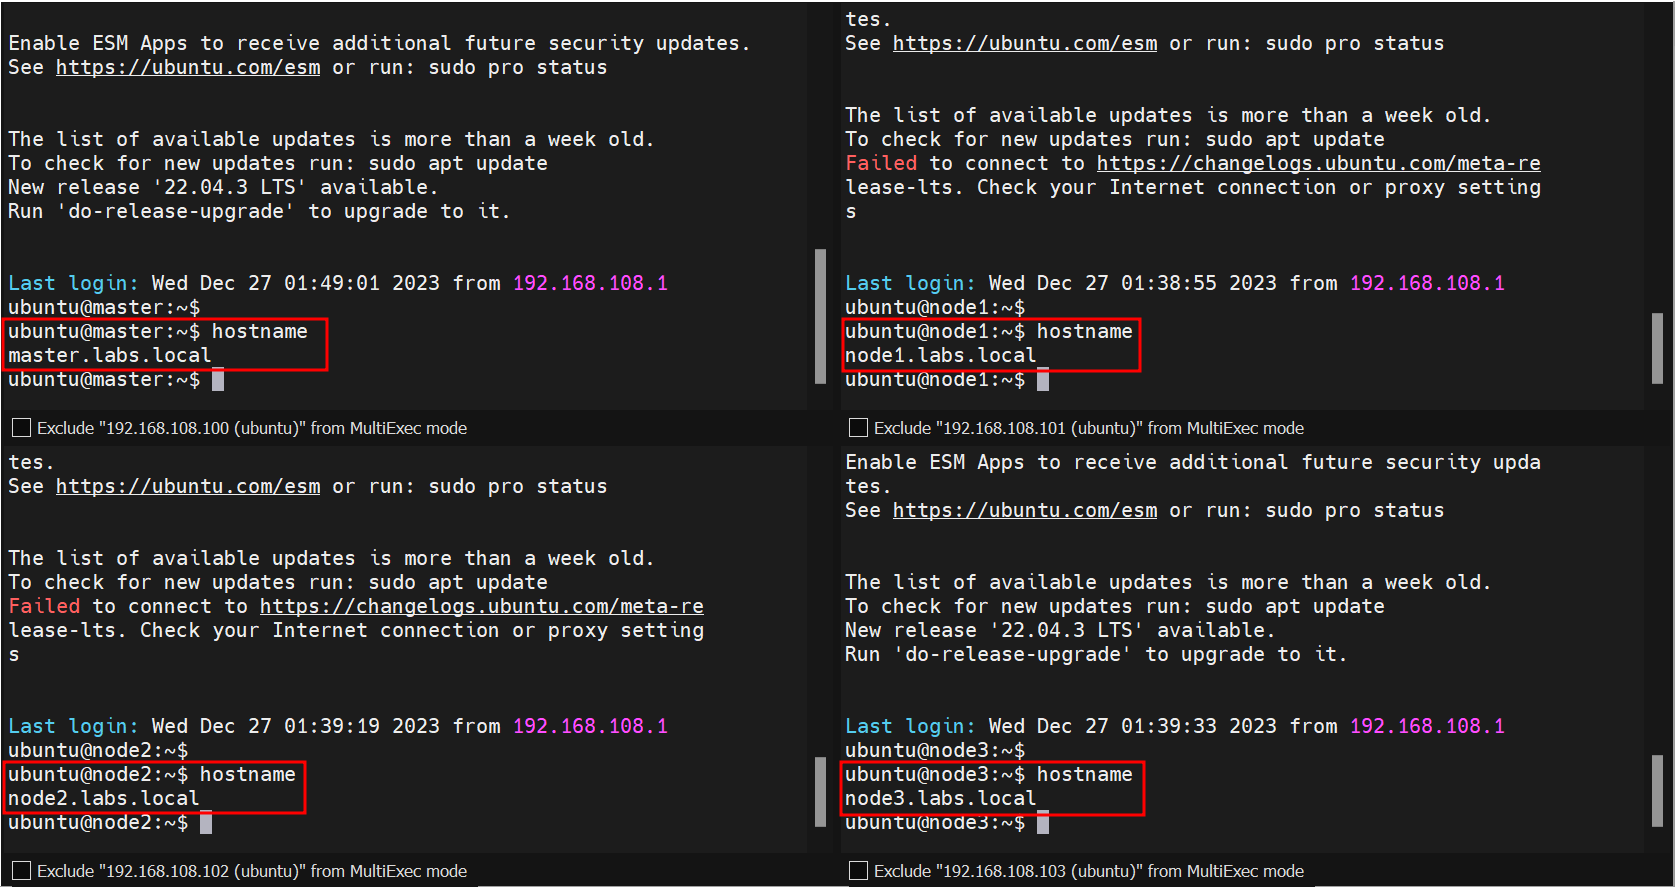Click the ubuntu@node2 prompt cursor
Viewport: 1675px width, 887px height.
pos(206,823)
